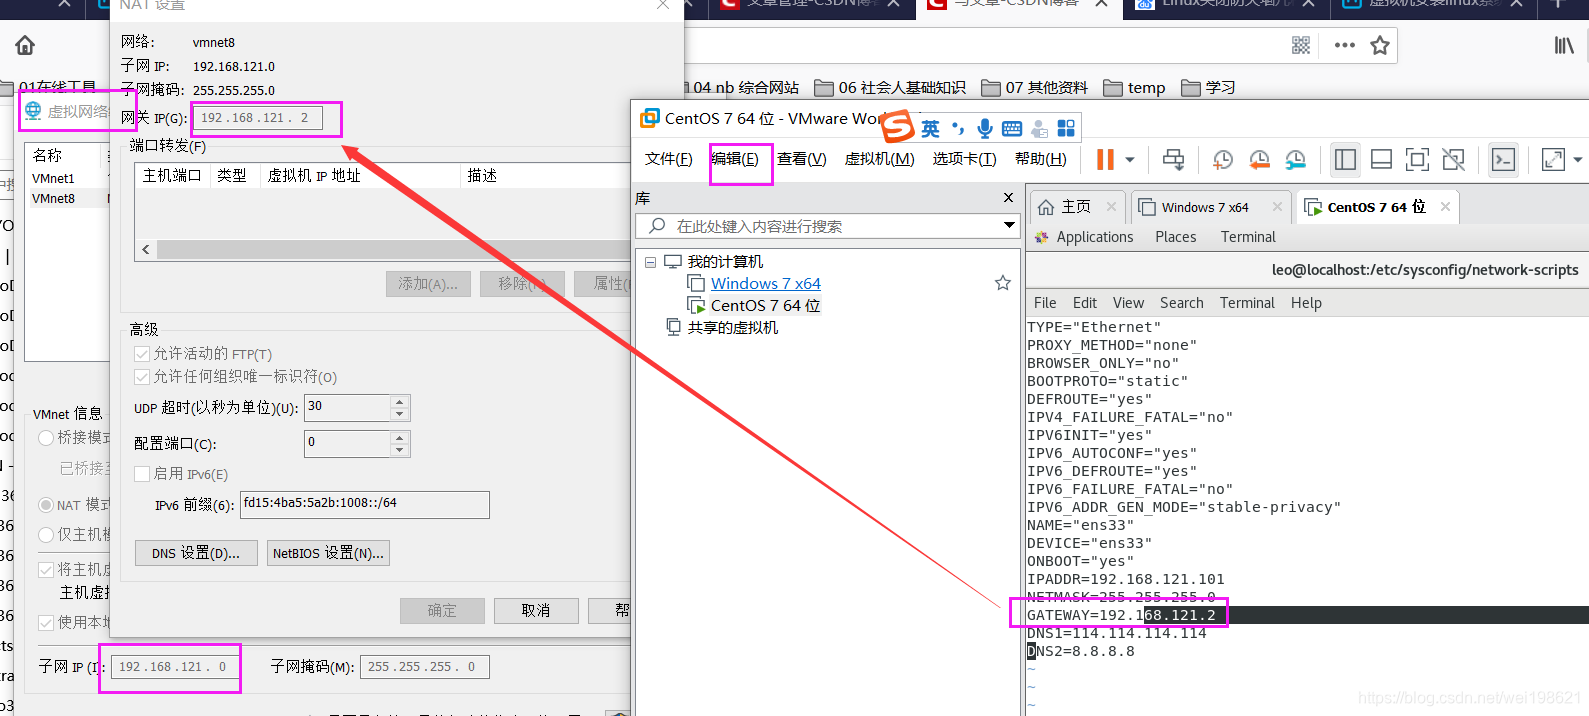Open the 编辑(E) menu in VMware
Viewport: 1589px width, 716px height.
[735, 159]
